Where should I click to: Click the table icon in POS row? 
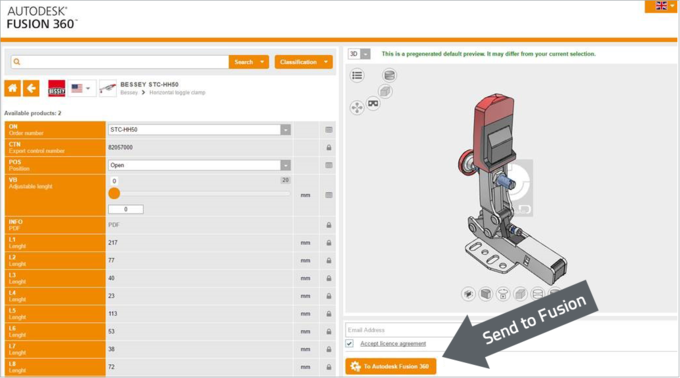[329, 165]
